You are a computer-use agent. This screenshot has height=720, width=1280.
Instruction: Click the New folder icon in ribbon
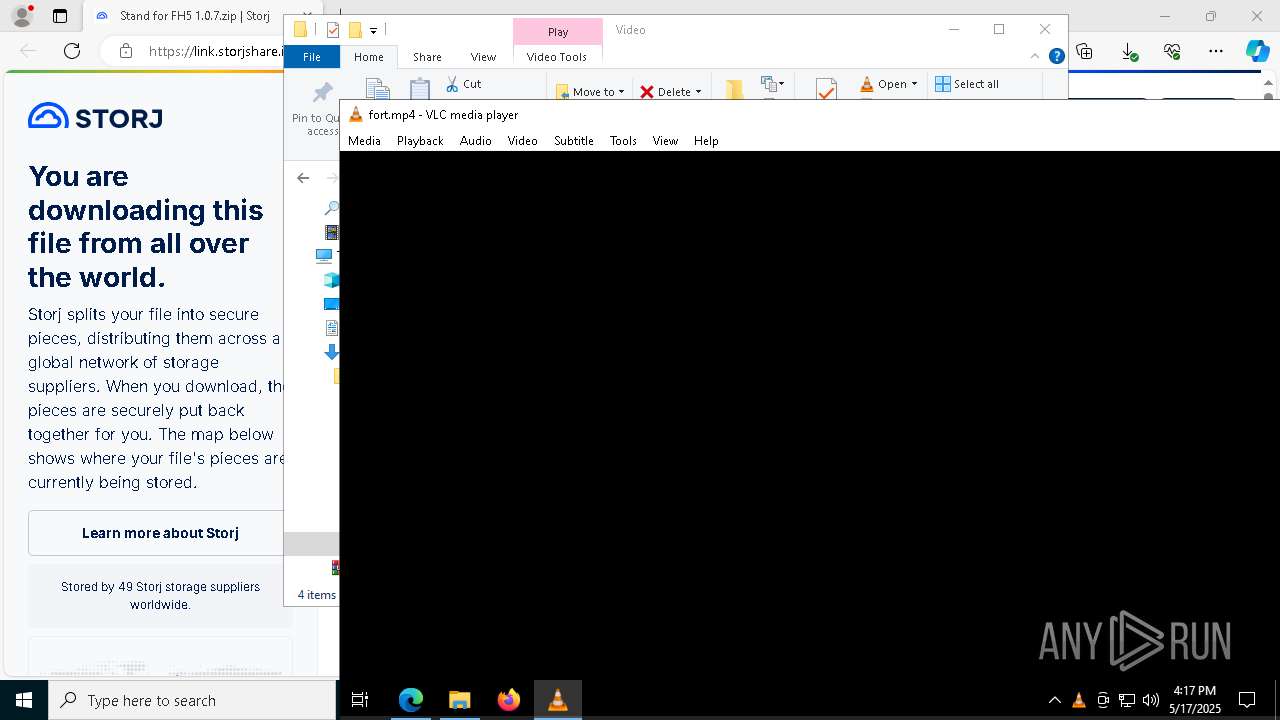(734, 90)
